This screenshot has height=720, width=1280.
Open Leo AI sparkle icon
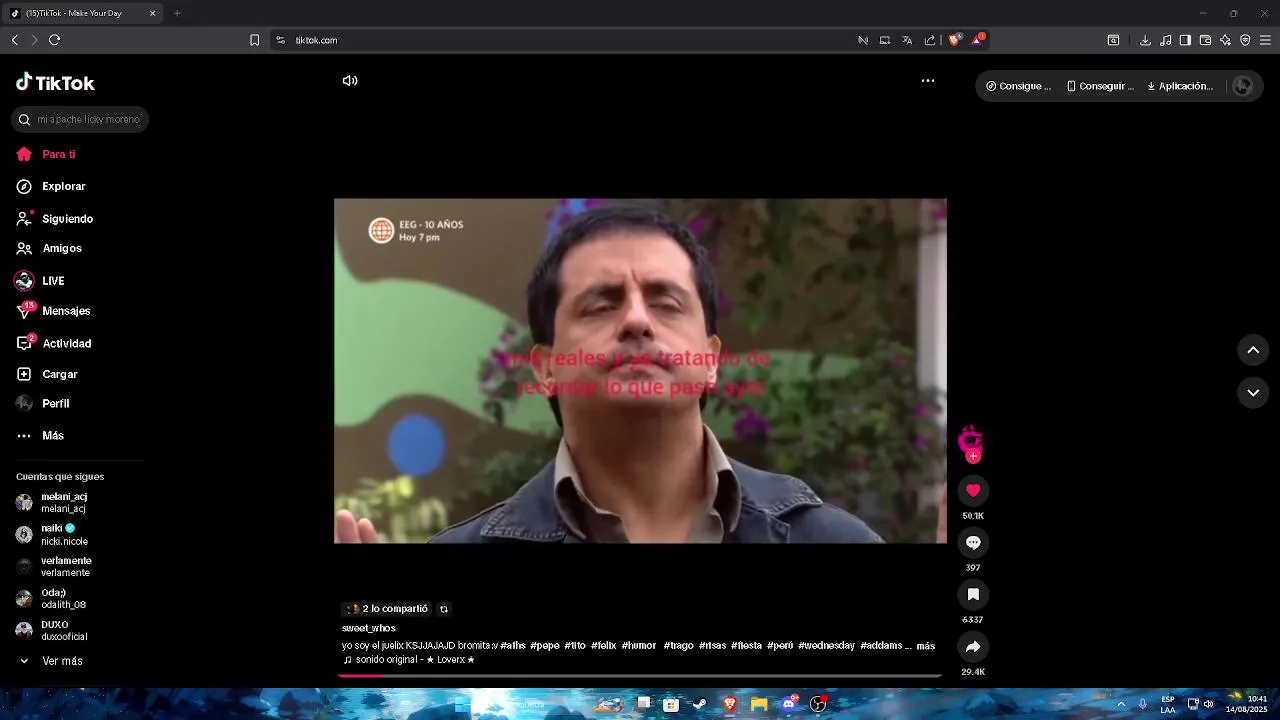tap(1225, 40)
